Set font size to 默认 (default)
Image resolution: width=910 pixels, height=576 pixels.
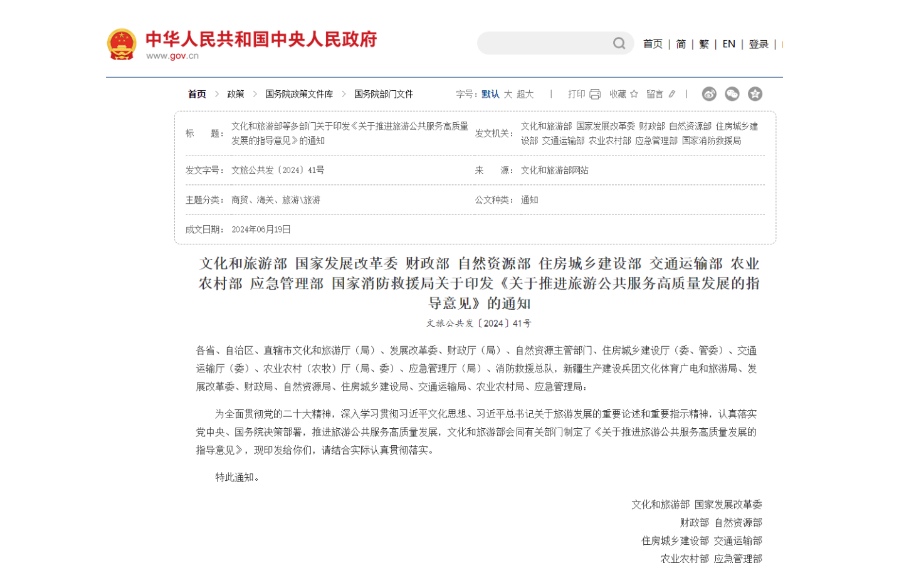point(490,94)
